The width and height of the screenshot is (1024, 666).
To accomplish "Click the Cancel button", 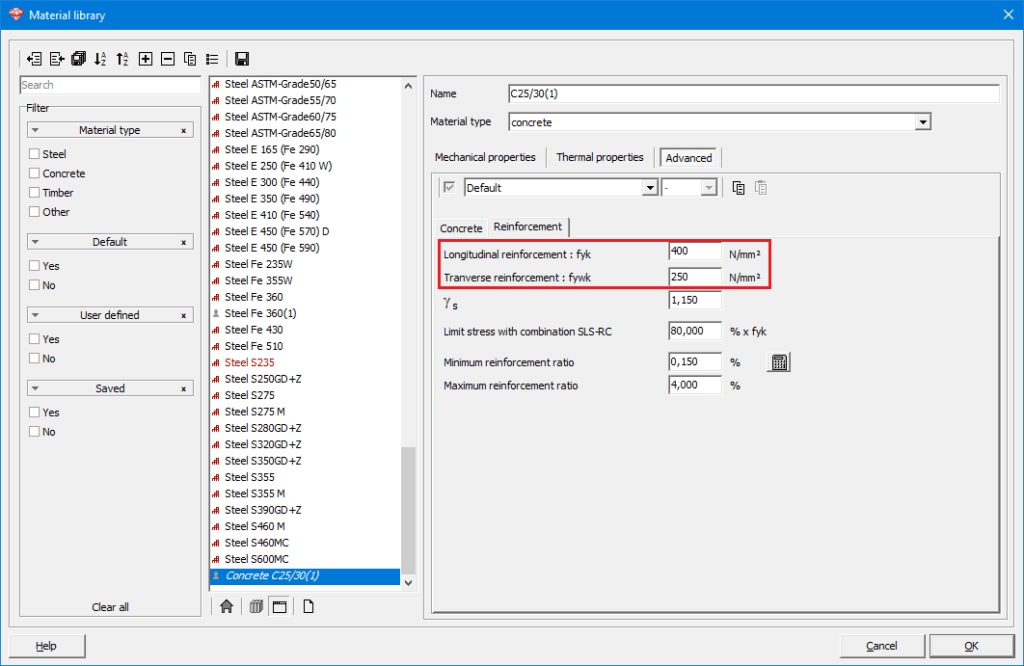I will tap(882, 646).
